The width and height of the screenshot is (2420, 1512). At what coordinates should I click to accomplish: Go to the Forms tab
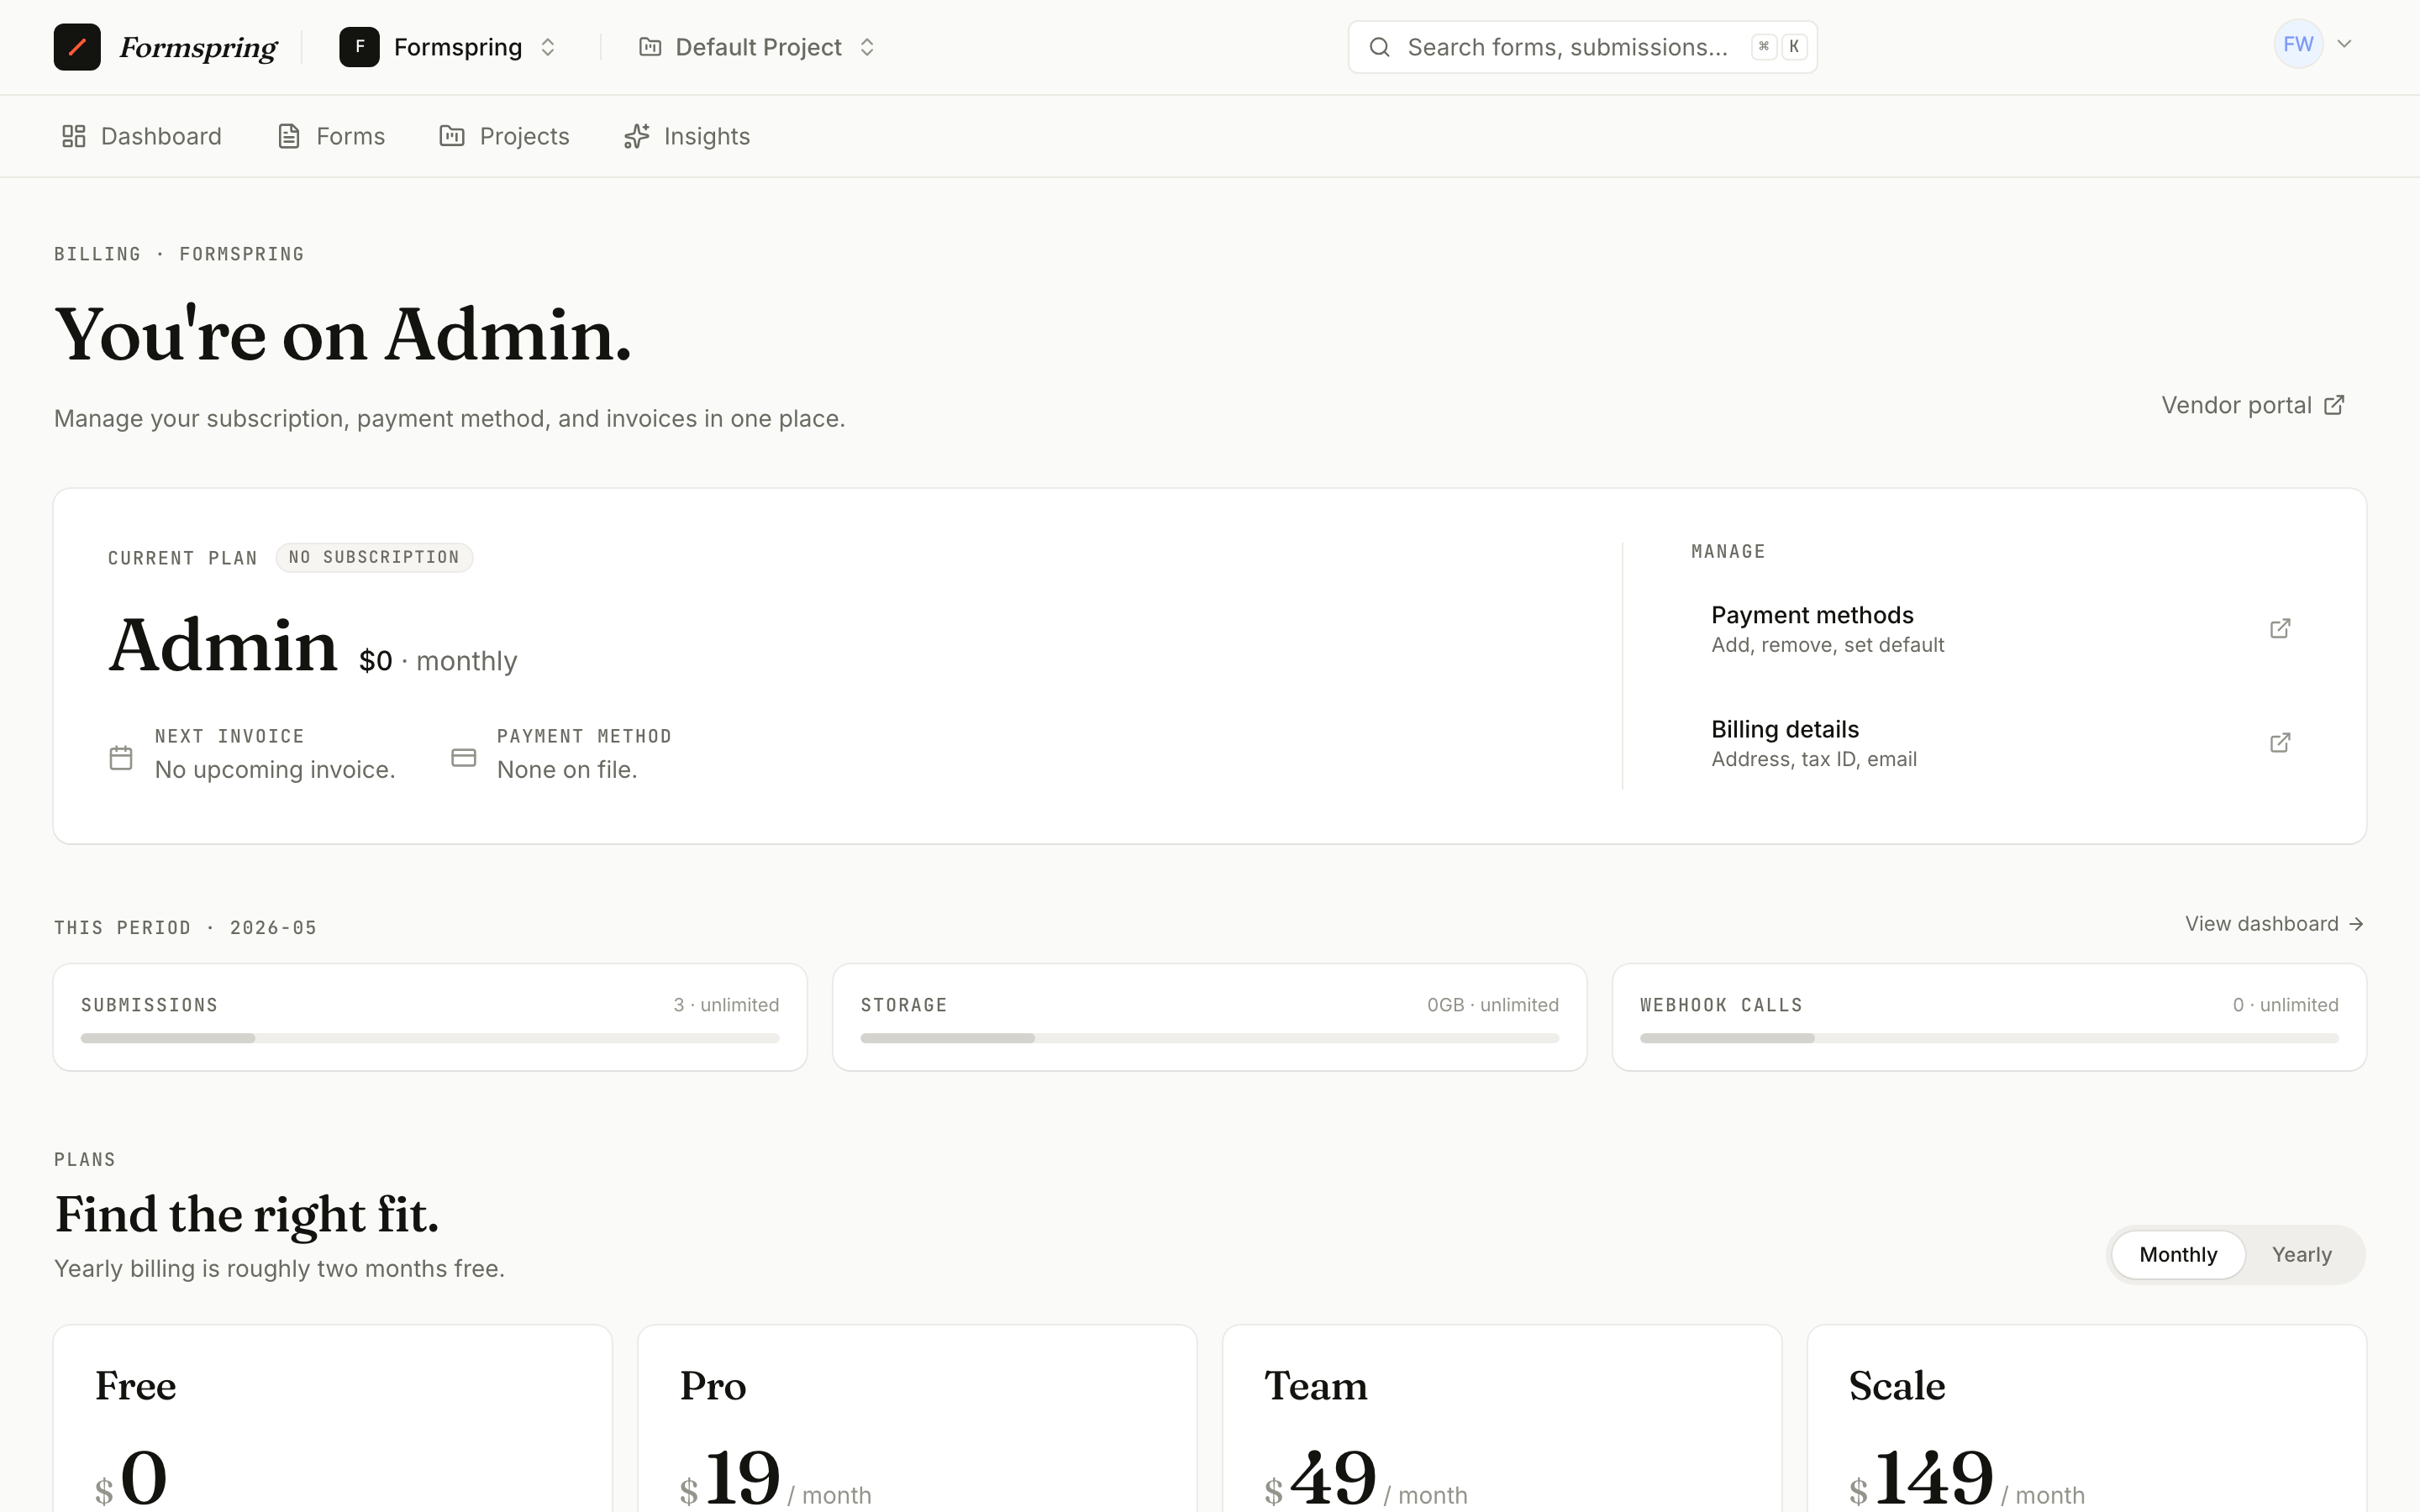(331, 136)
